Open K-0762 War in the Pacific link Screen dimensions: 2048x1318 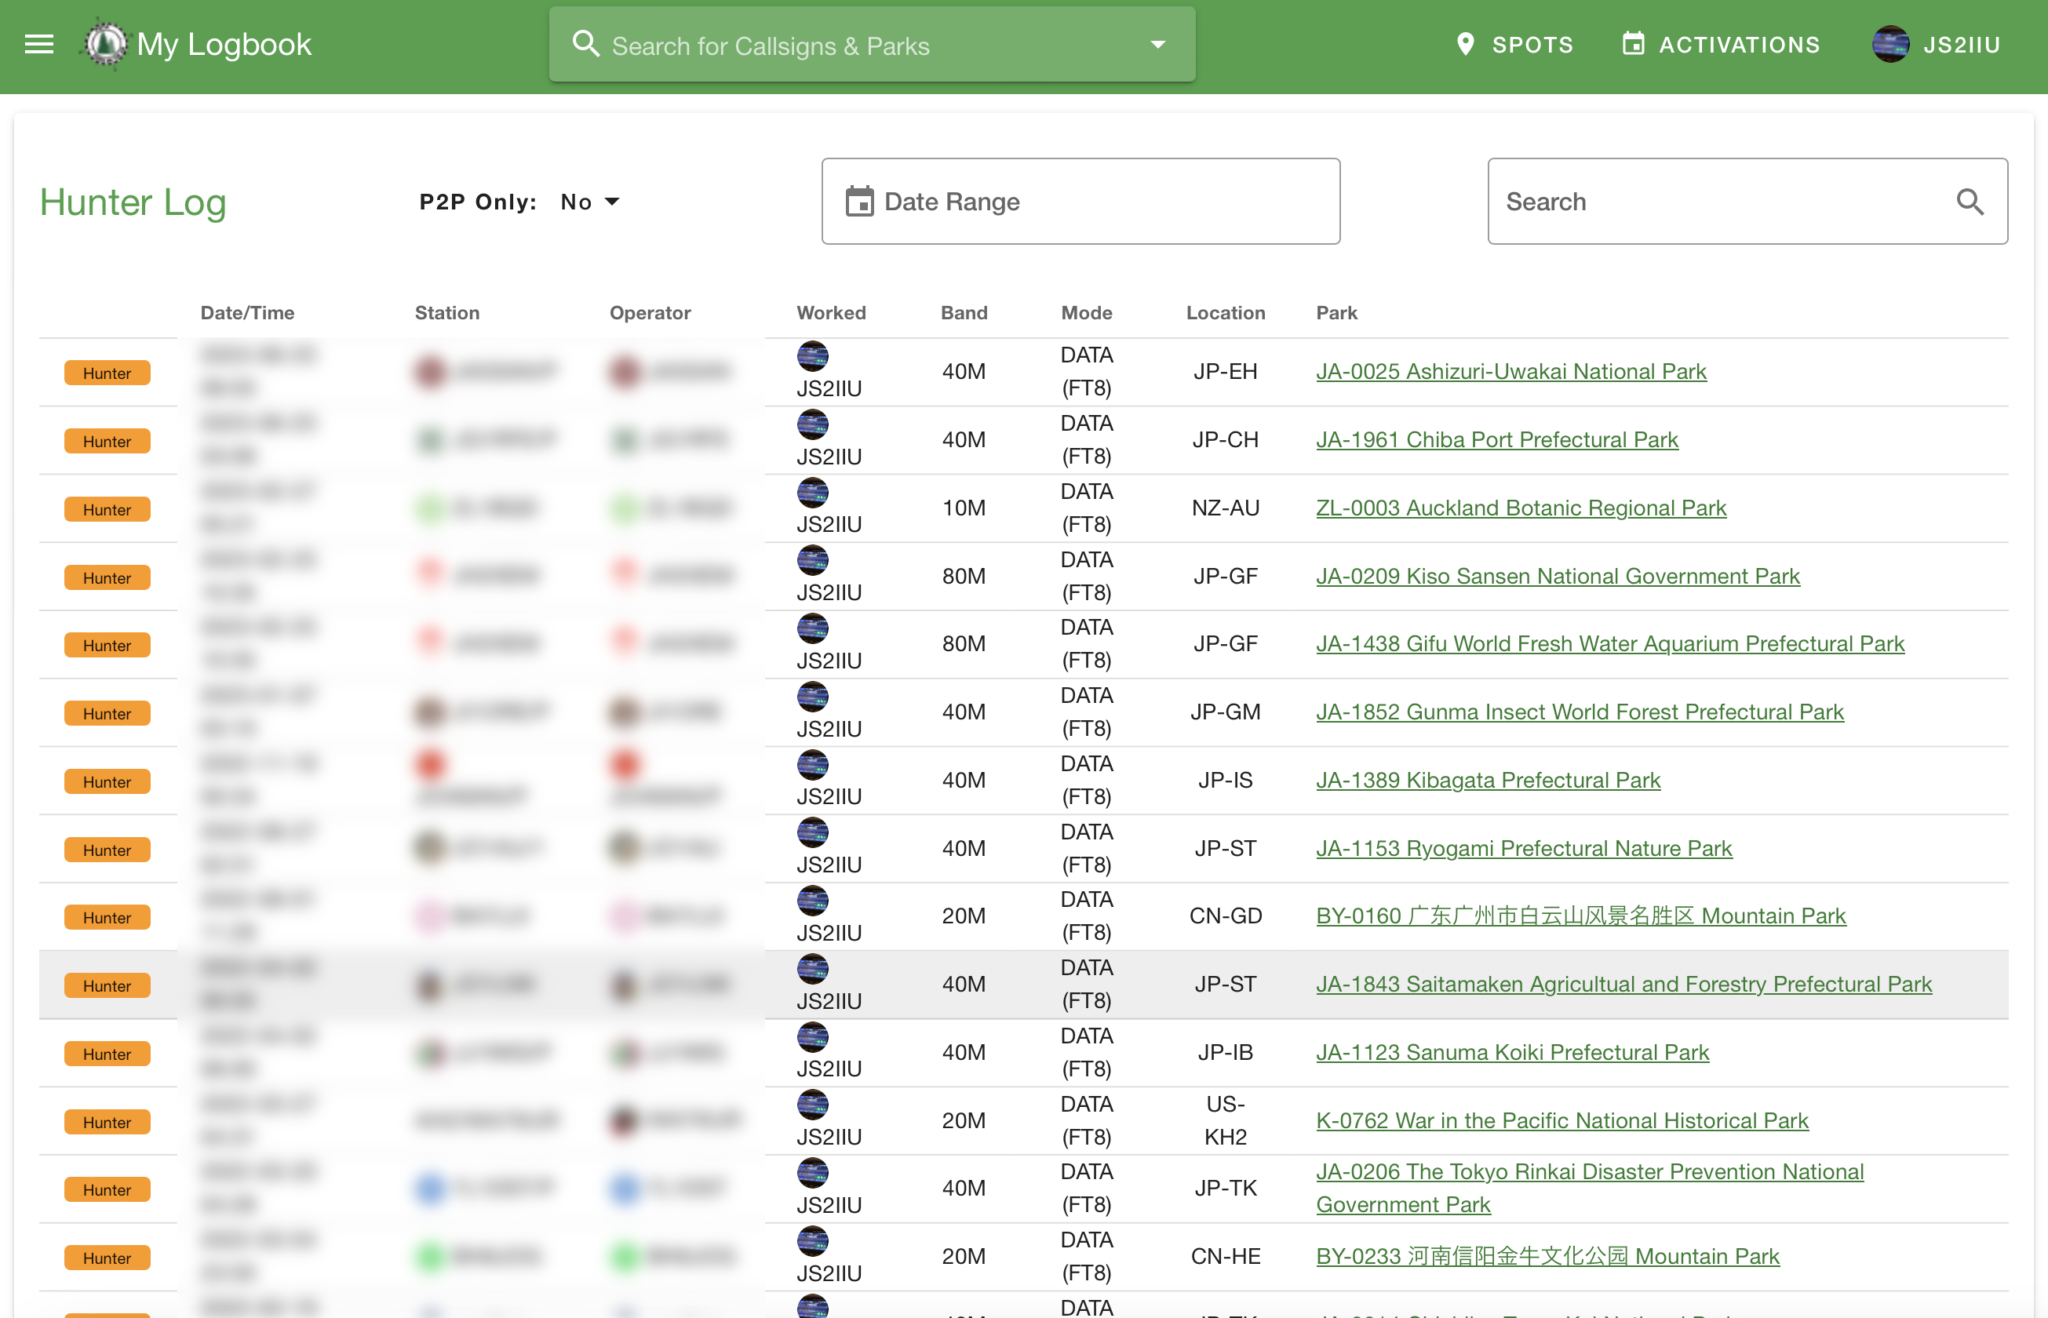[1561, 1121]
